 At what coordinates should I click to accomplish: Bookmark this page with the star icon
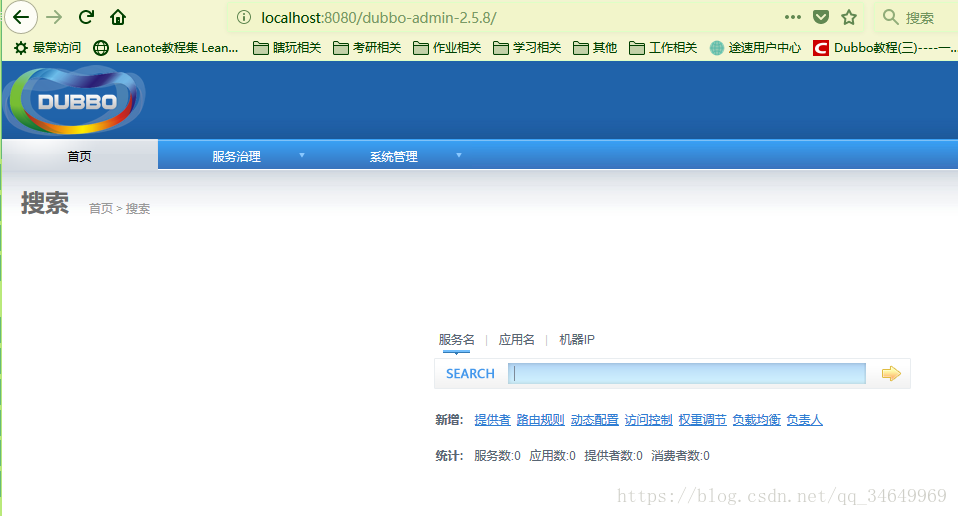click(849, 17)
